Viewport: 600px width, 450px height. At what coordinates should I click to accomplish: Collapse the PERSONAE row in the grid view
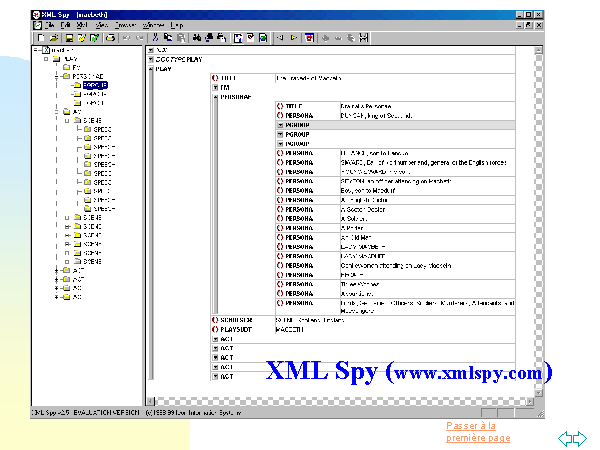point(214,95)
